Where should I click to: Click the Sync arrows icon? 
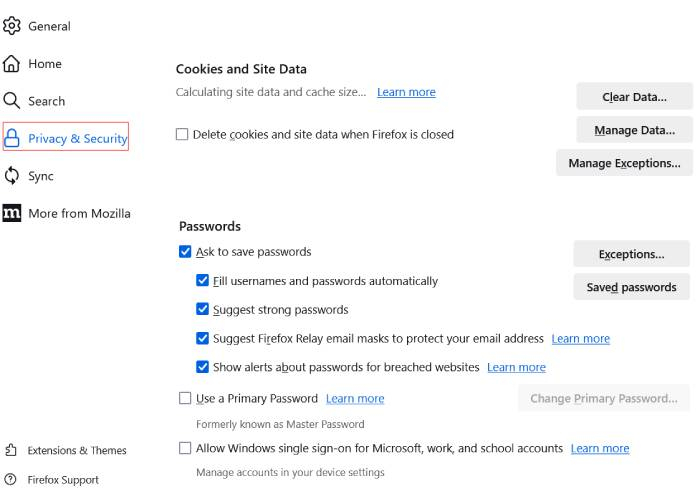pos(12,176)
